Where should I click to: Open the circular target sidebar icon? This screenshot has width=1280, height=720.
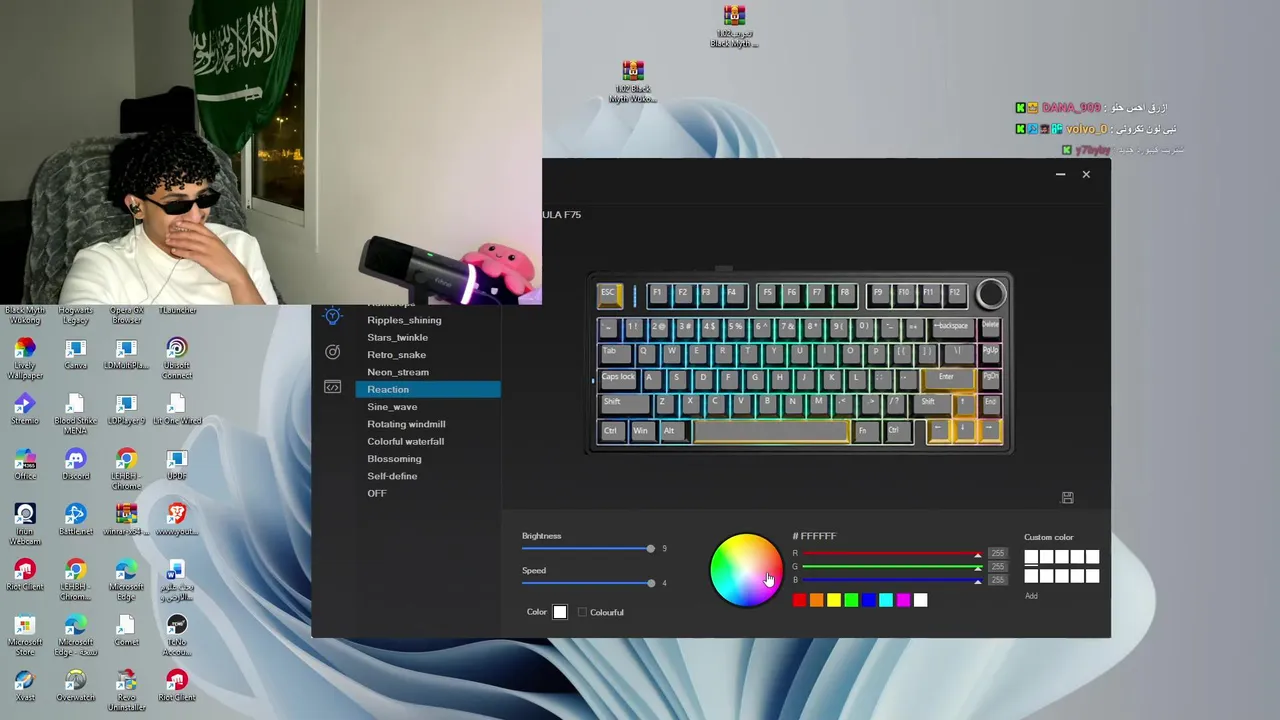[x=332, y=352]
